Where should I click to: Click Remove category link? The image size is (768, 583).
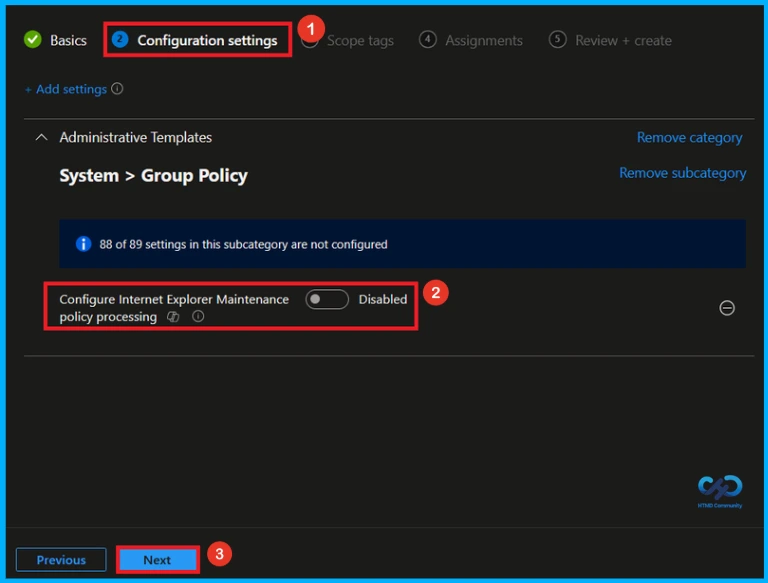pos(689,137)
